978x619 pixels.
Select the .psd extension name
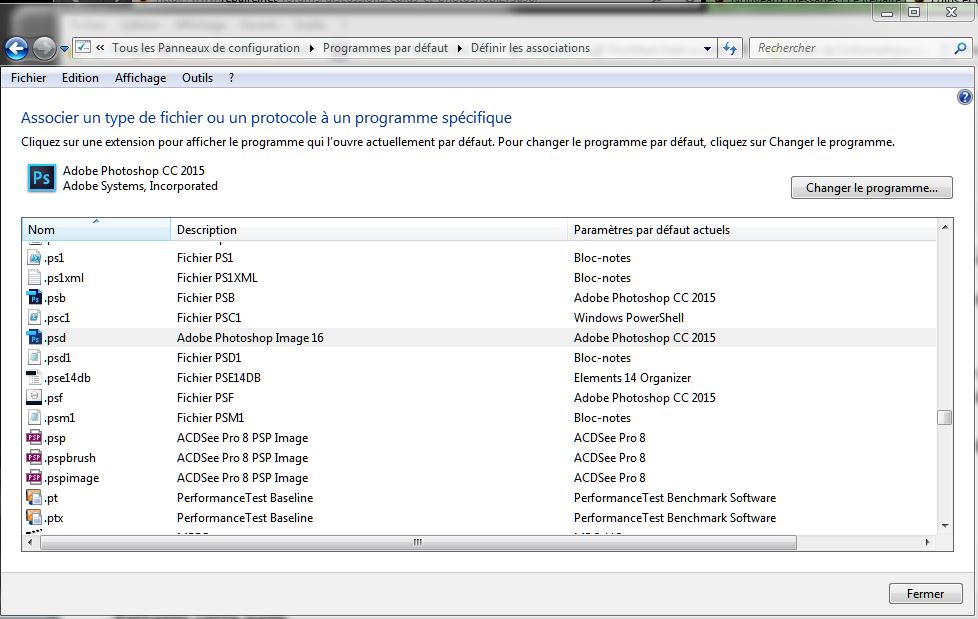coord(55,338)
